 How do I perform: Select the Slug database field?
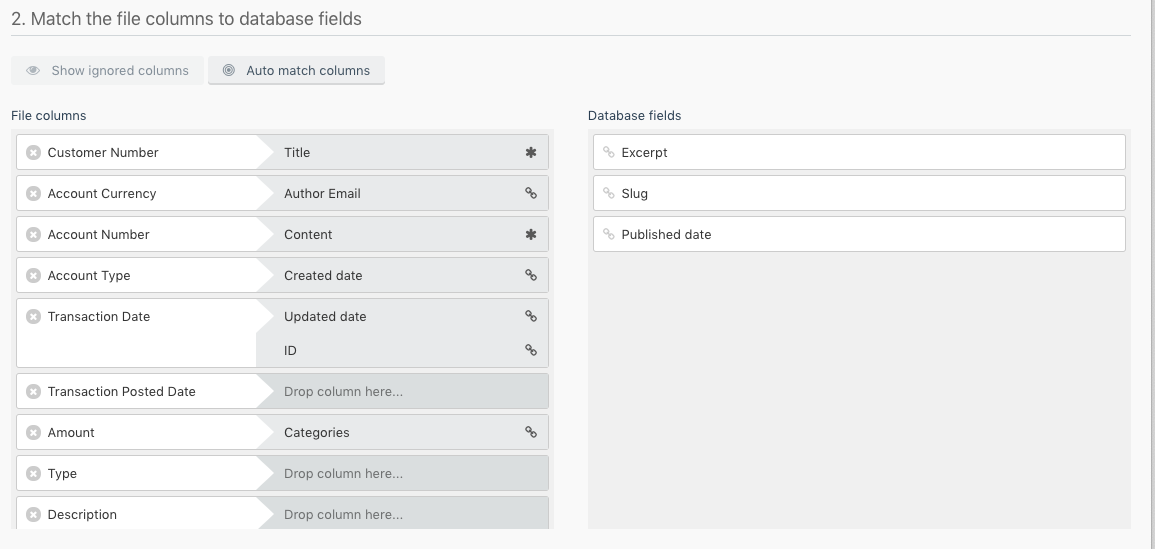[859, 194]
